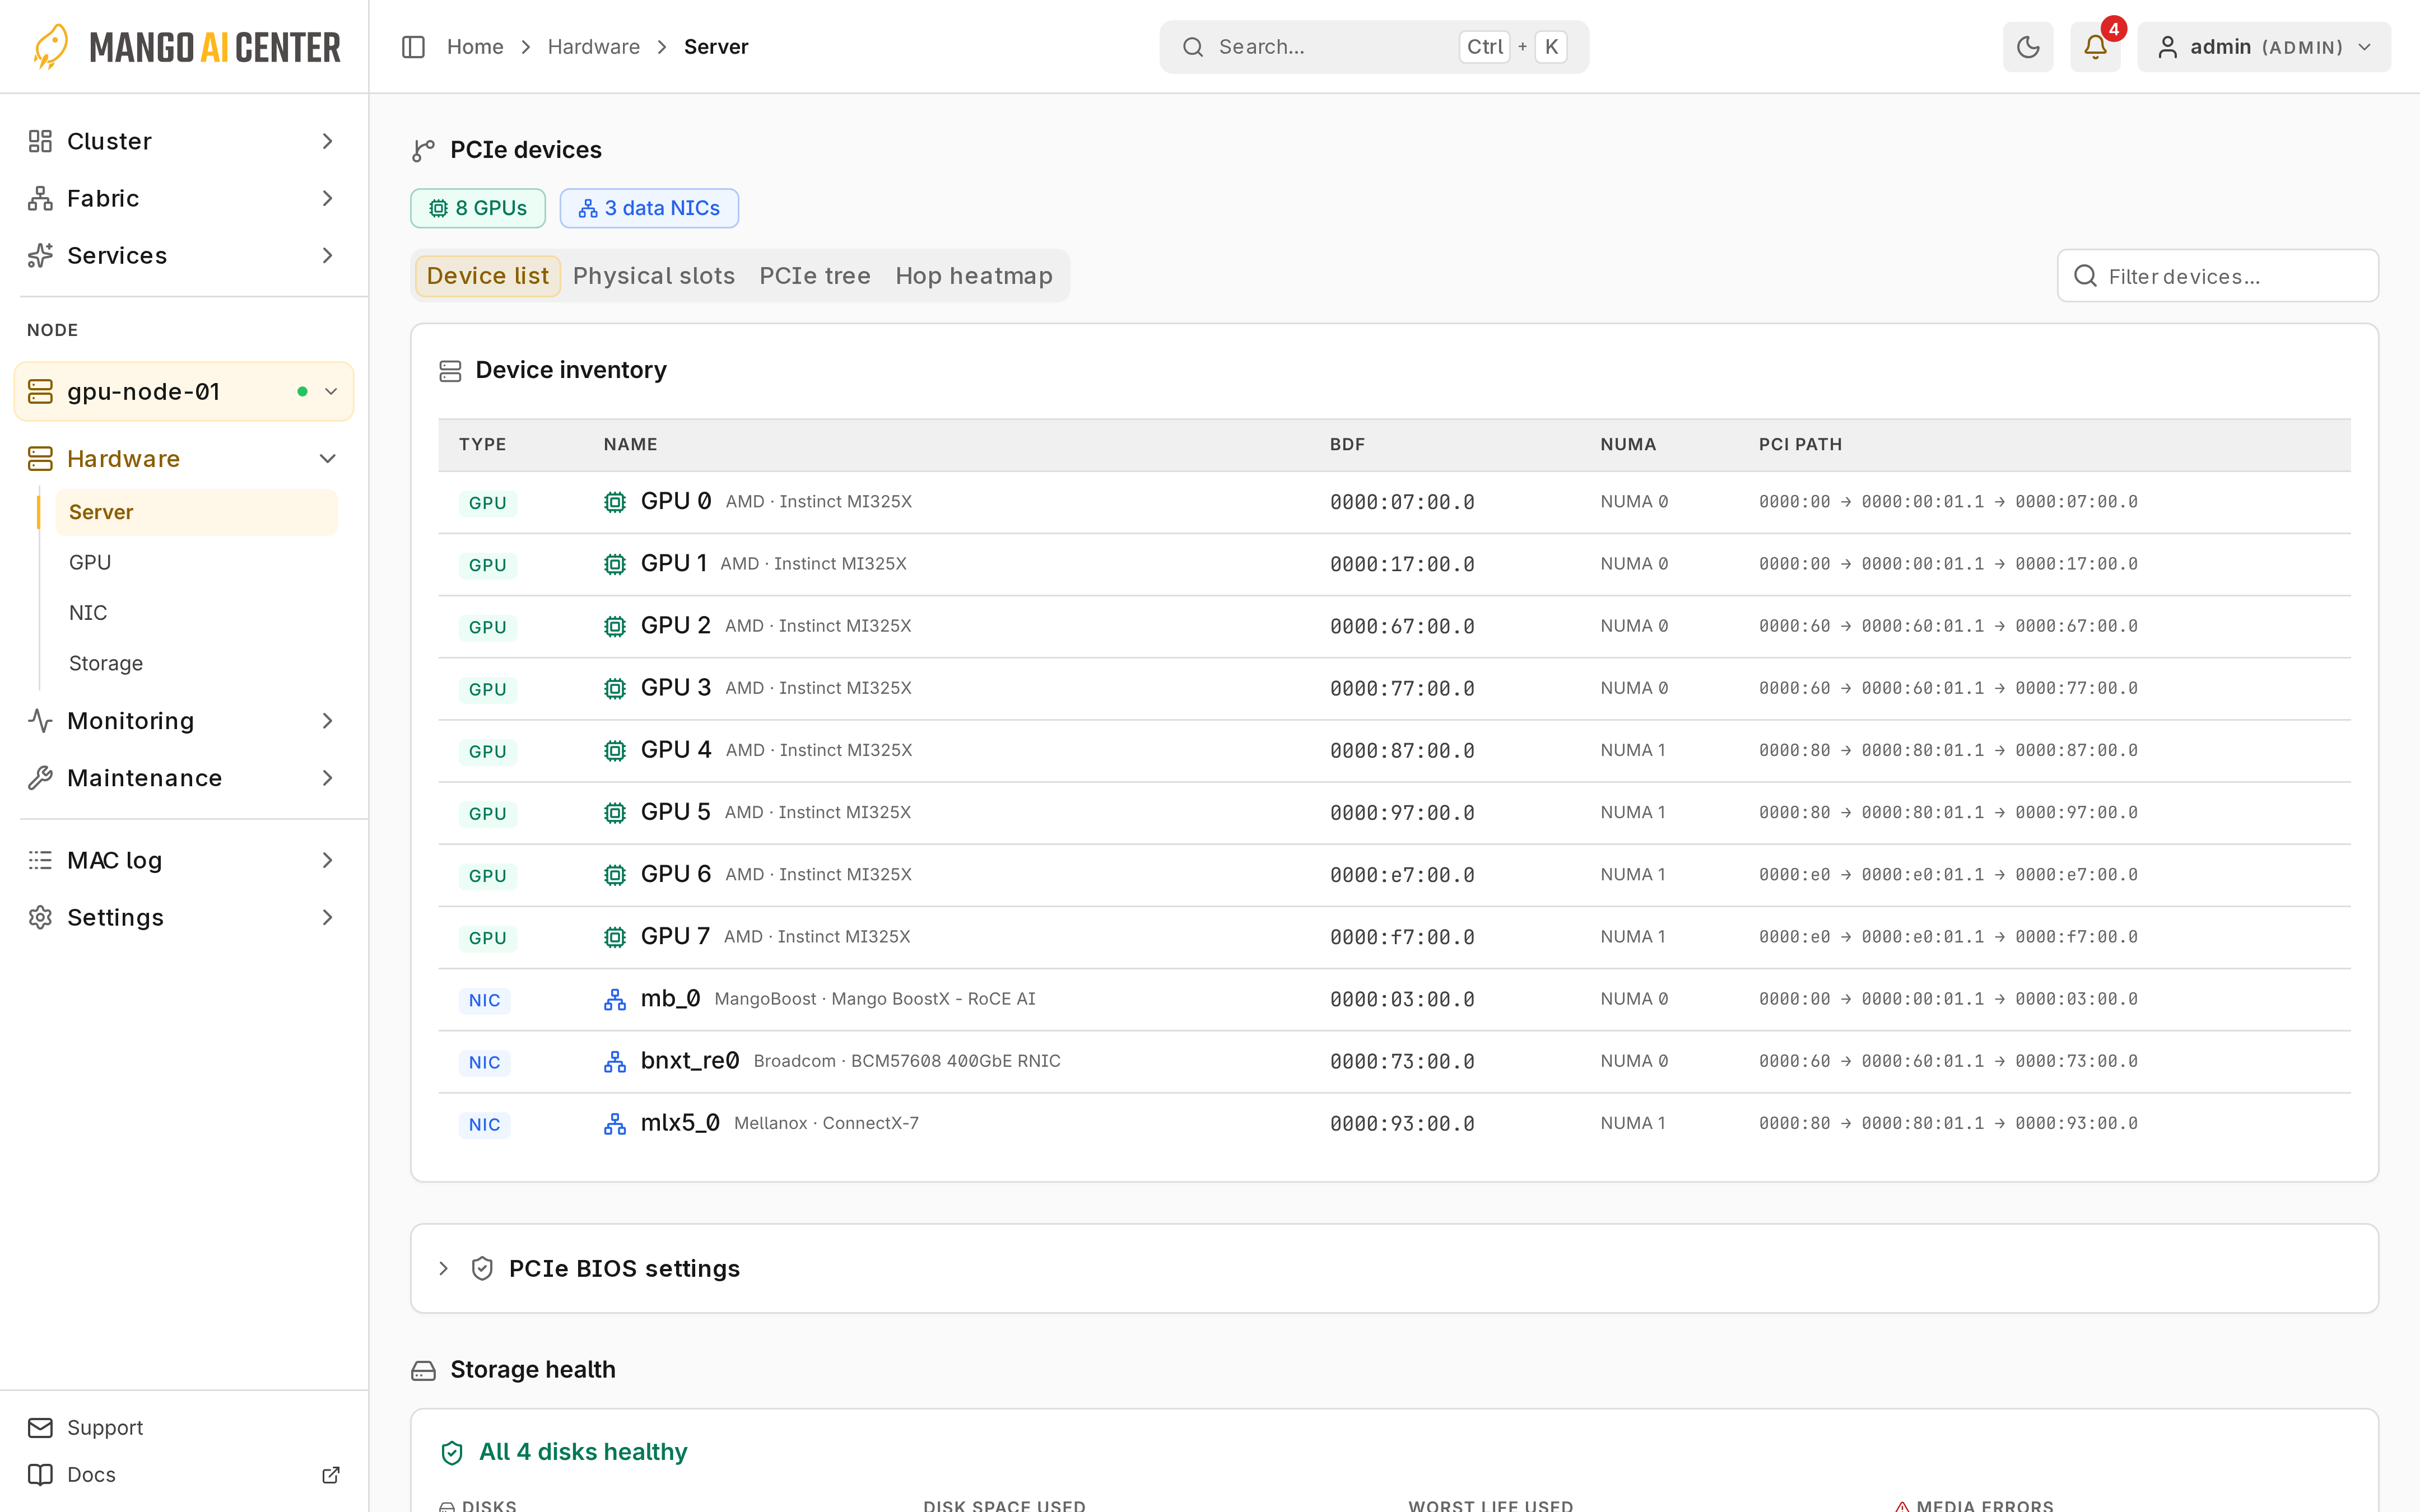The width and height of the screenshot is (2420, 1512).
Task: Expand the Maintenance sidebar section
Action: tap(184, 777)
